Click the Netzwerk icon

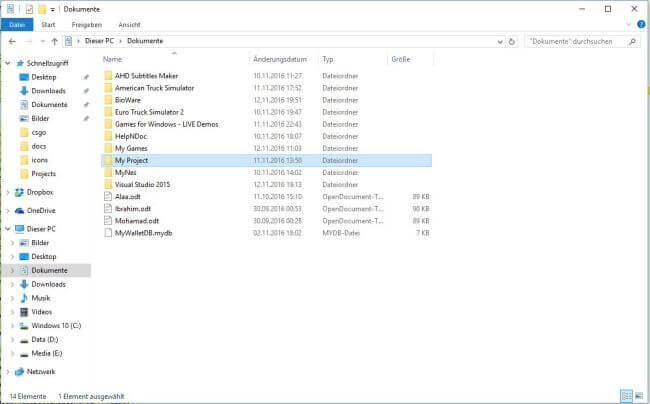point(19,372)
